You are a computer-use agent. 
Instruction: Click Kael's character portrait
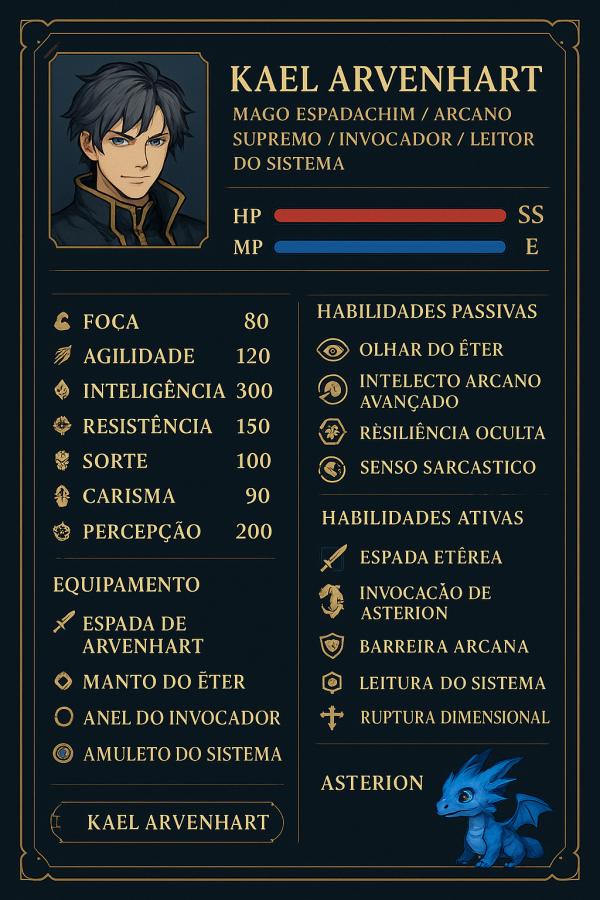pyautogui.click(x=128, y=150)
